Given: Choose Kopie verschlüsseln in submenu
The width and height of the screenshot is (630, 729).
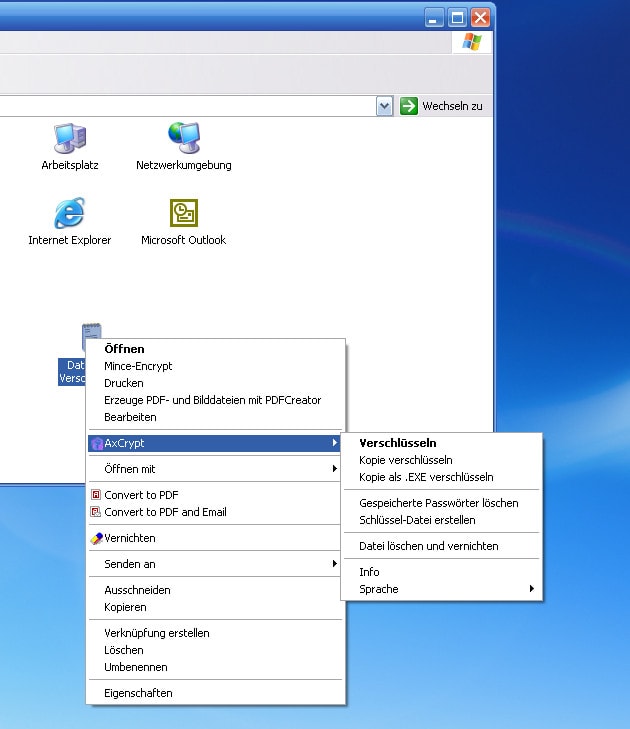Looking at the screenshot, I should [442, 460].
